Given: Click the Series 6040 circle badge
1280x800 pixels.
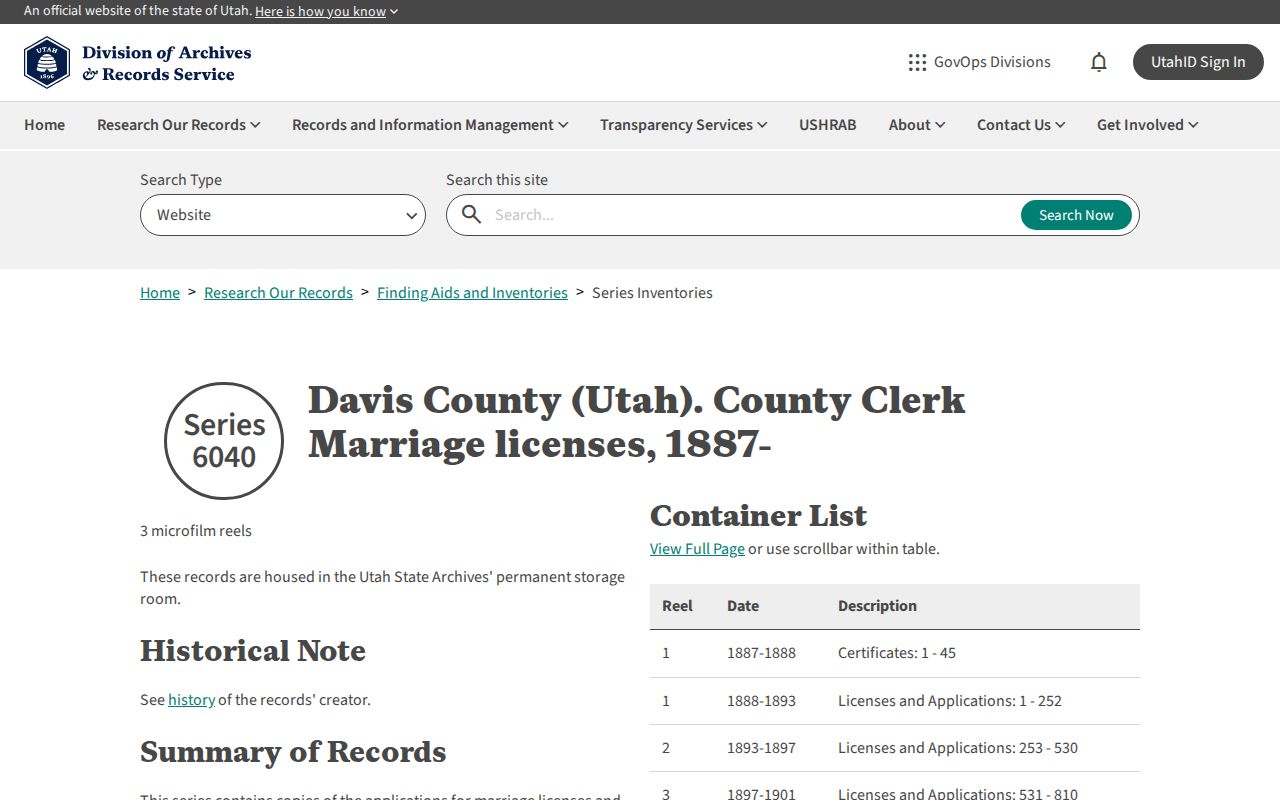Looking at the screenshot, I should coord(224,441).
